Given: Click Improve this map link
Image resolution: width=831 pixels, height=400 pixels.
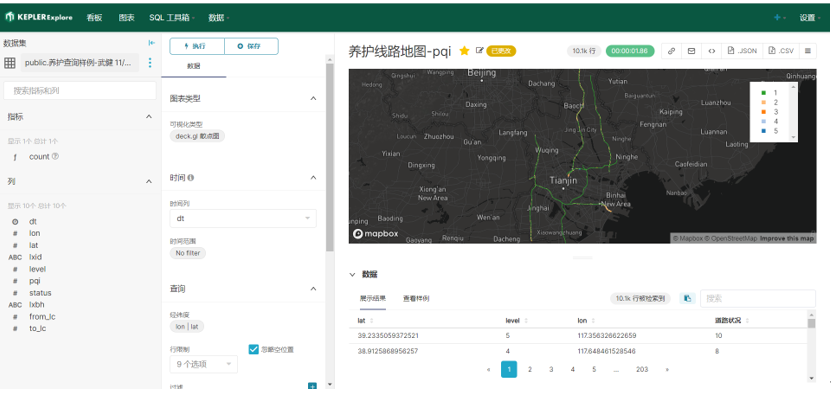Looking at the screenshot, I should coord(786,239).
